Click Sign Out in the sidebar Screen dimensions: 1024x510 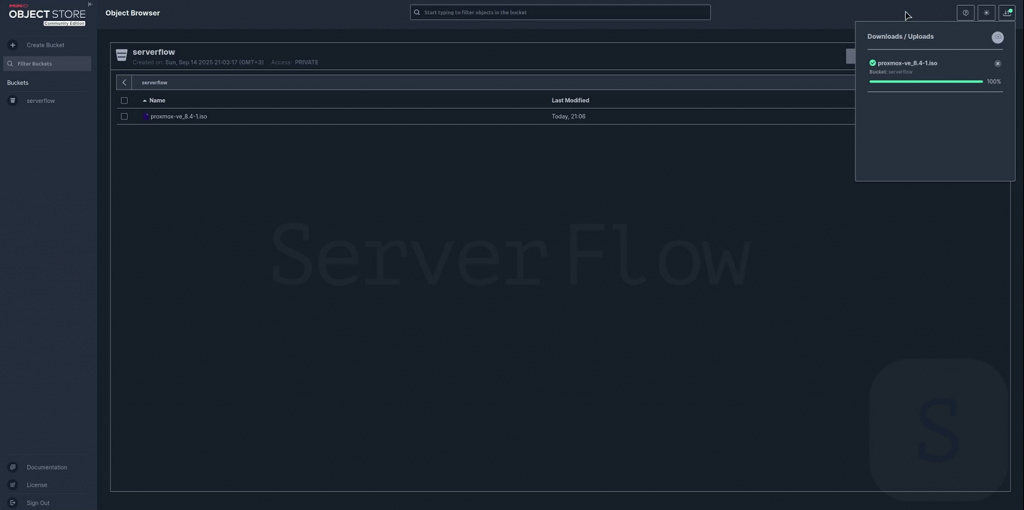[x=38, y=503]
